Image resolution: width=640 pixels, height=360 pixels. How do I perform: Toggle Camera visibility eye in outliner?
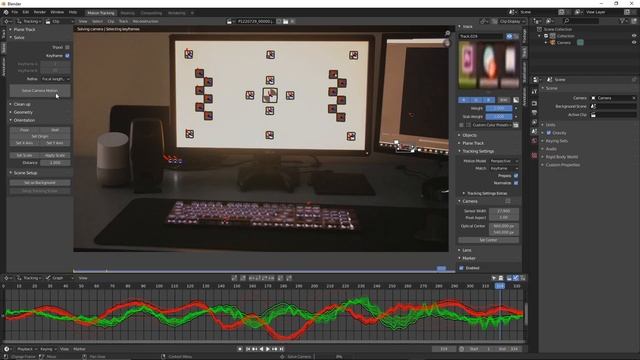coord(634,42)
